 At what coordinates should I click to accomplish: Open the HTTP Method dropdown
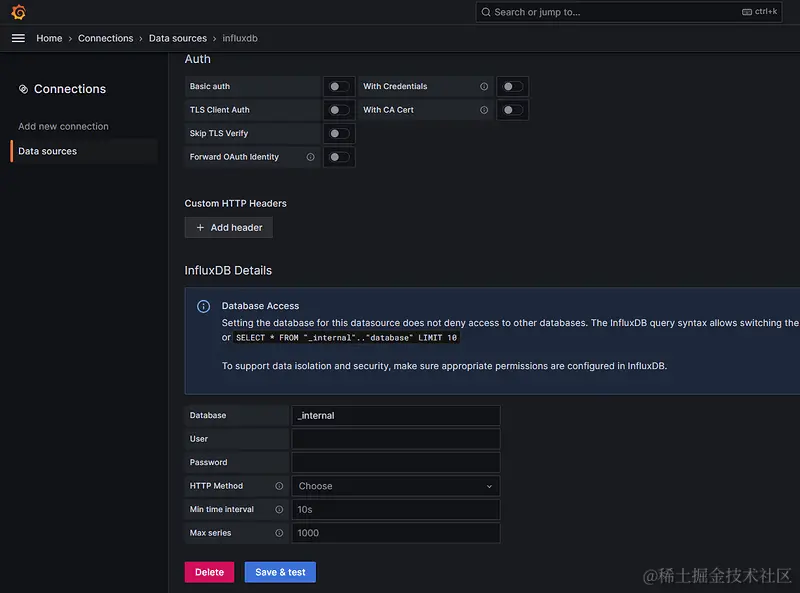[395, 486]
